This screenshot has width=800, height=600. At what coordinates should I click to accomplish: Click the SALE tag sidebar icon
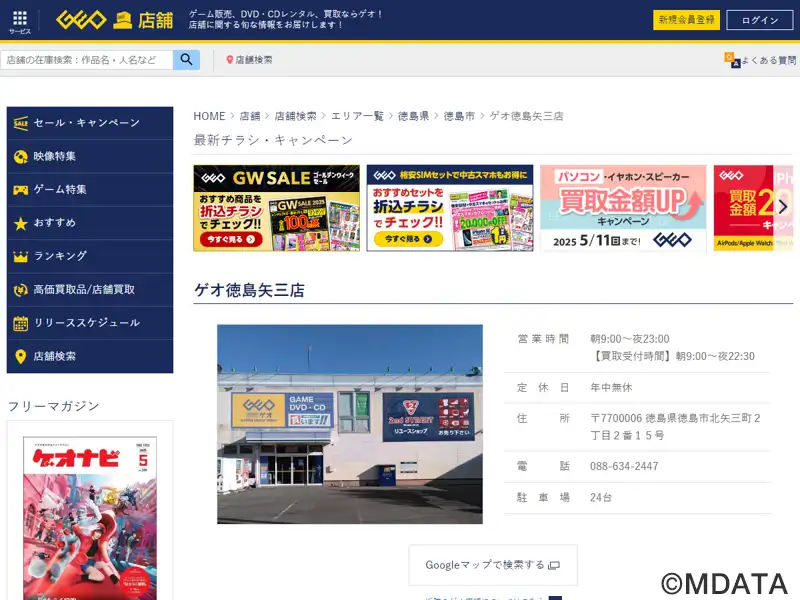pyautogui.click(x=20, y=123)
